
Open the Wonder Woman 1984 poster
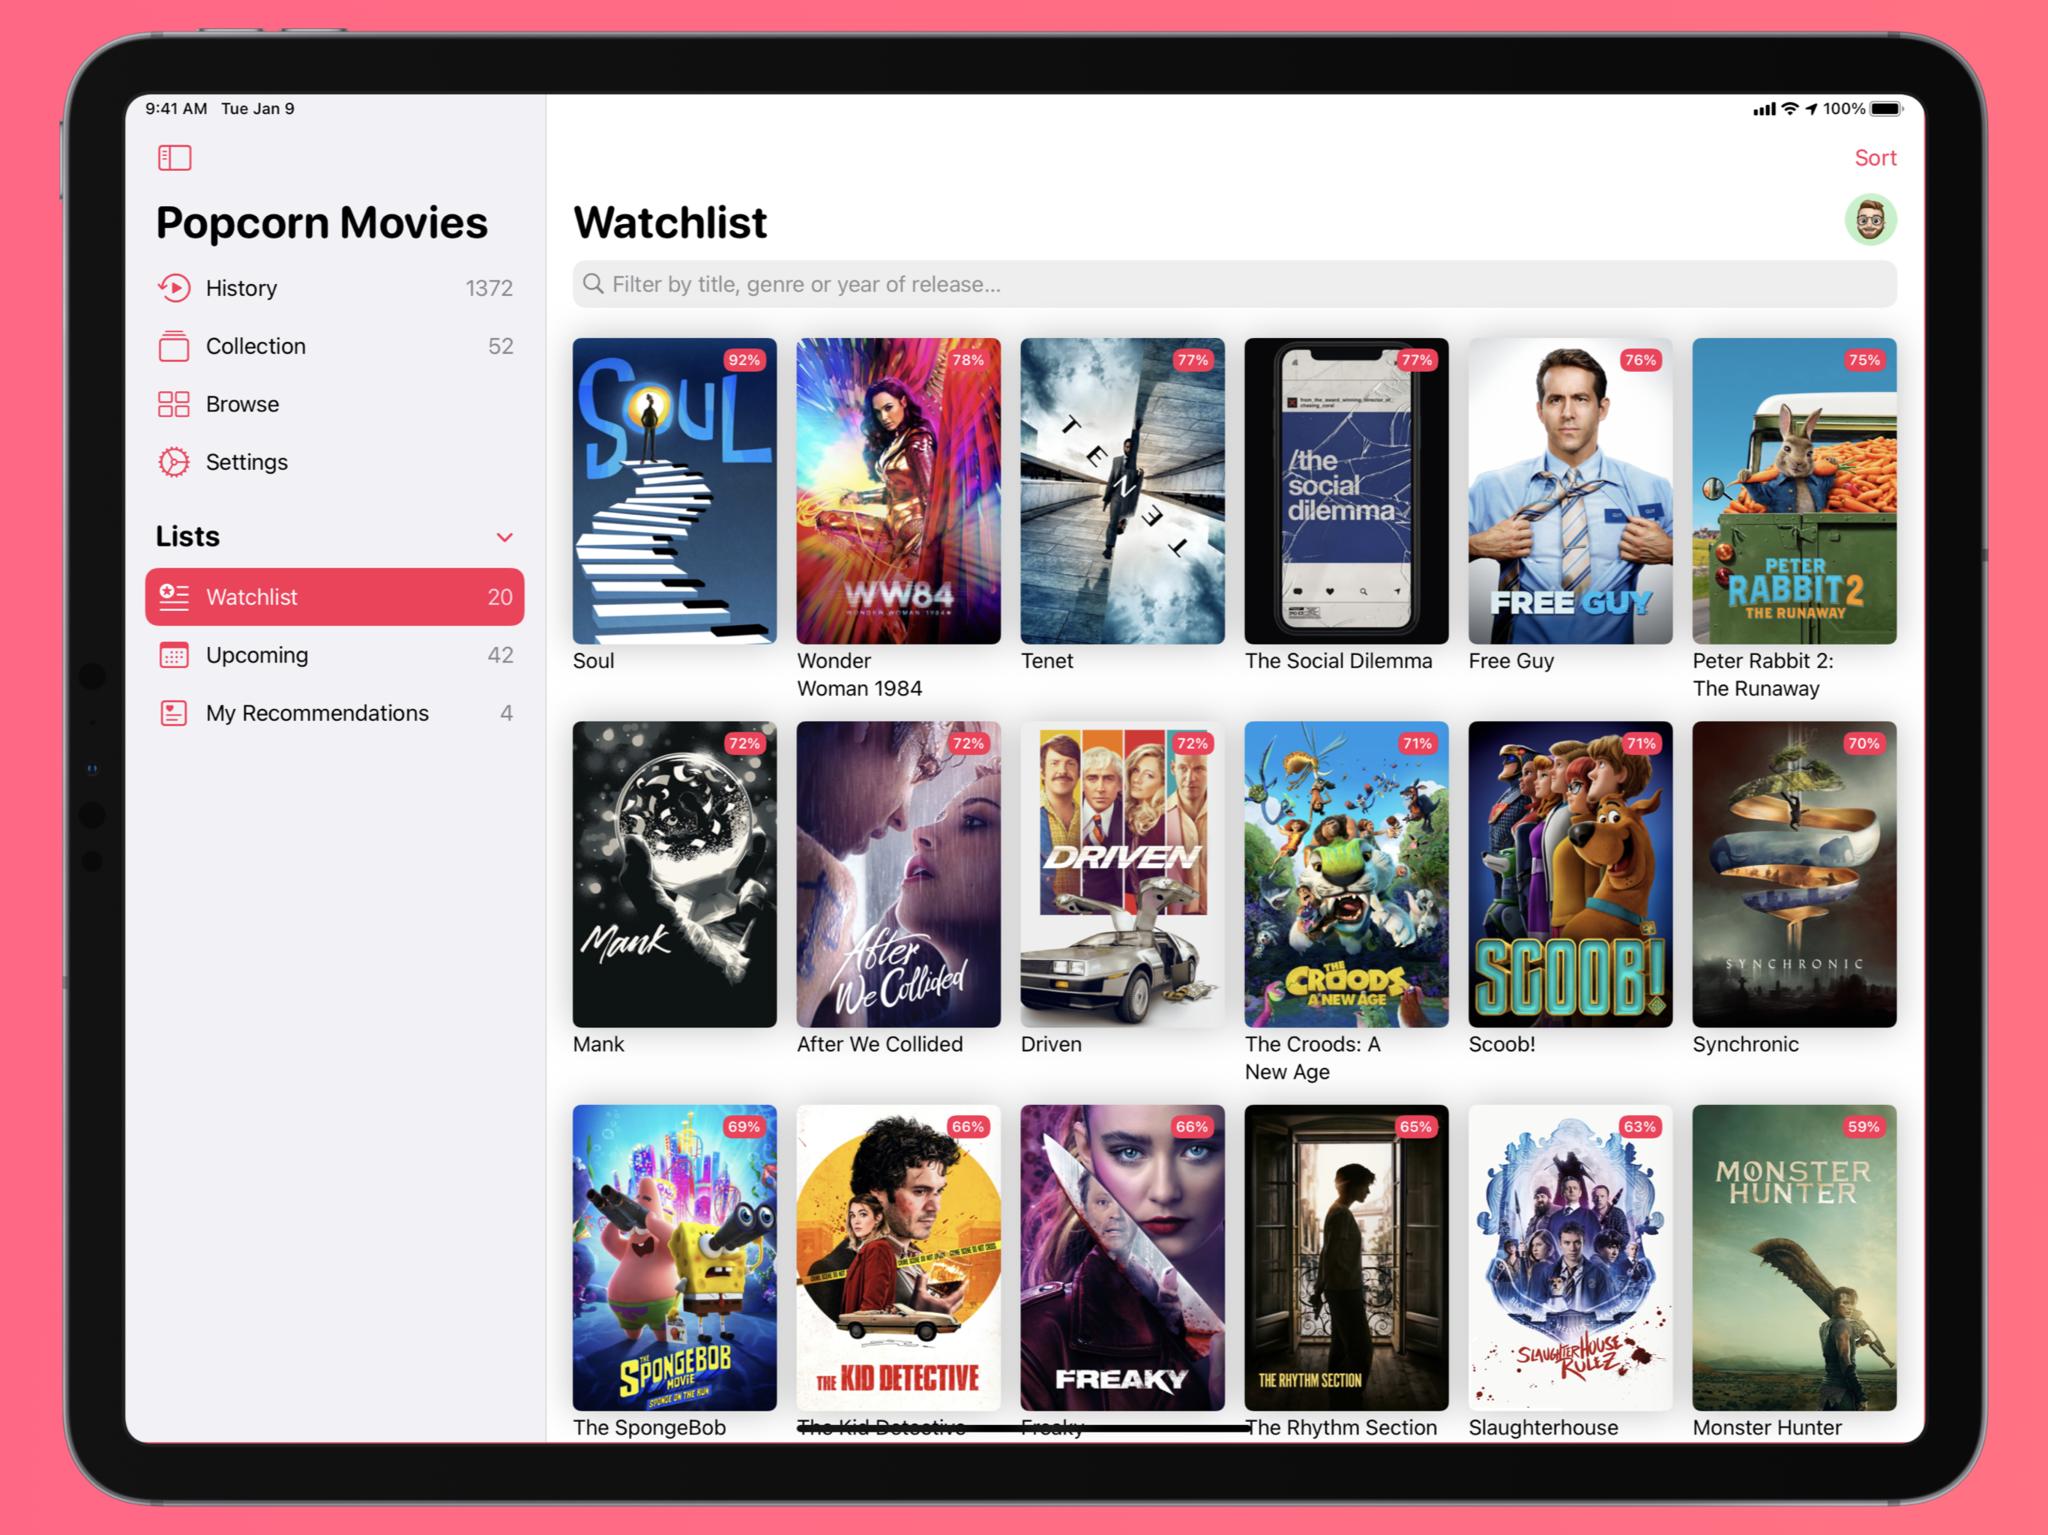(x=898, y=491)
